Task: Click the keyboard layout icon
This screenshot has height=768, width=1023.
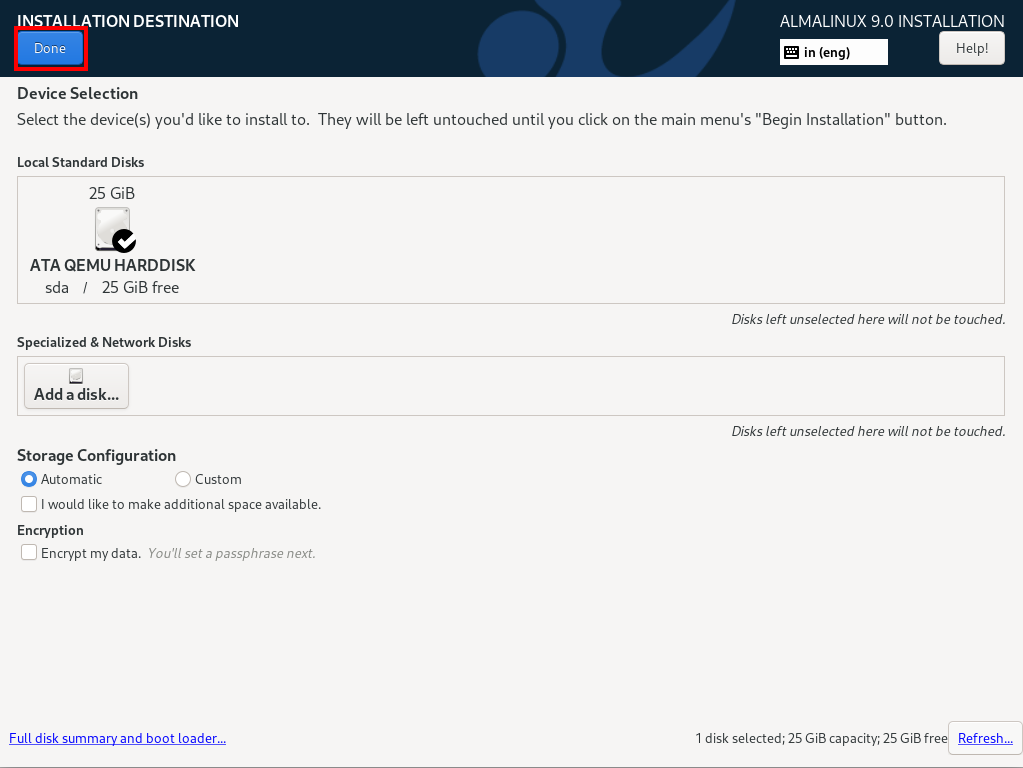Action: coord(791,52)
